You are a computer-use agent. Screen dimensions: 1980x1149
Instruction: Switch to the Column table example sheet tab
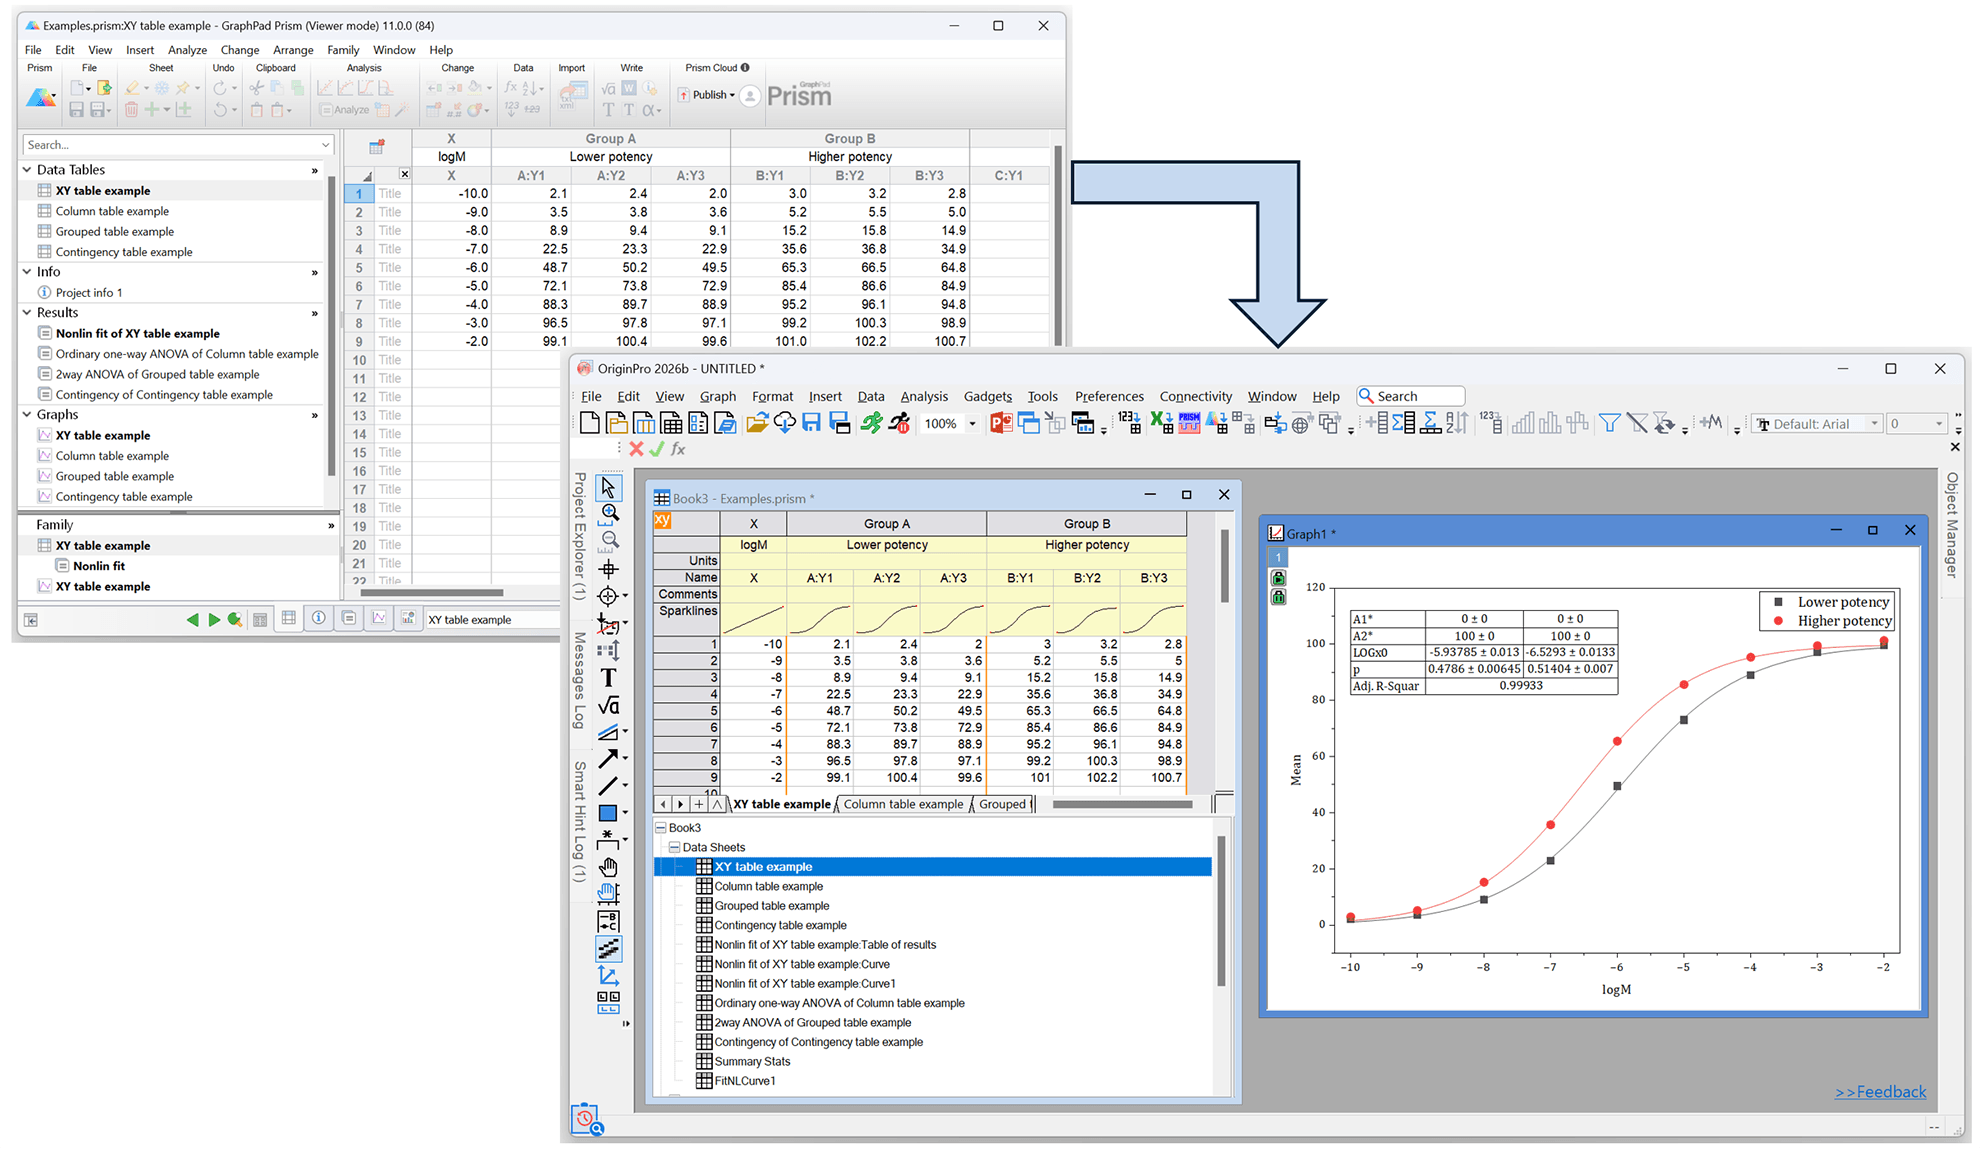tap(903, 804)
